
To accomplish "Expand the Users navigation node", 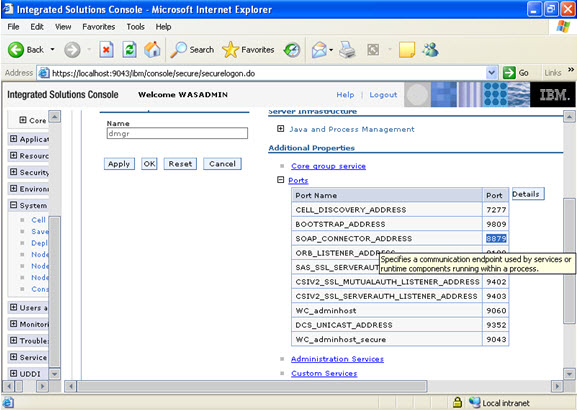I will (x=14, y=307).
